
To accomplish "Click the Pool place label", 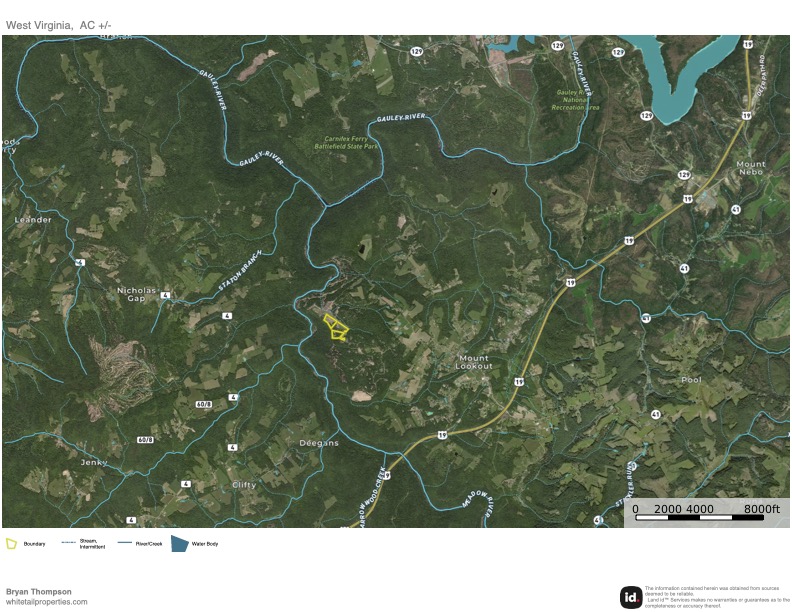I will (691, 380).
